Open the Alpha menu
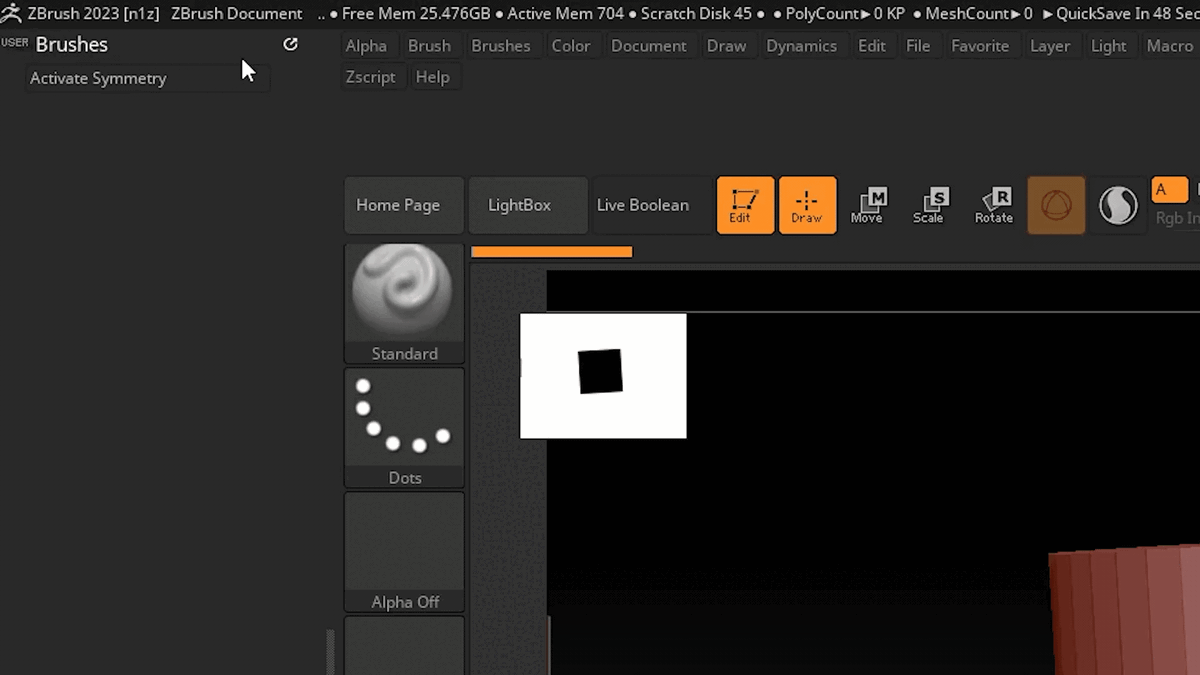 [366, 45]
